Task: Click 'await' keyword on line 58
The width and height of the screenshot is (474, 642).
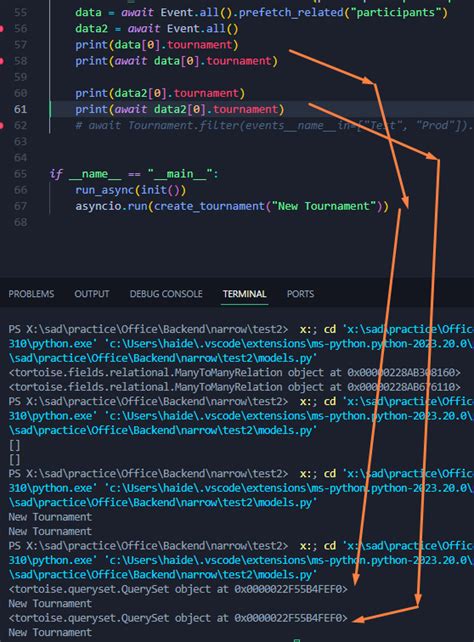Action: click(x=131, y=61)
